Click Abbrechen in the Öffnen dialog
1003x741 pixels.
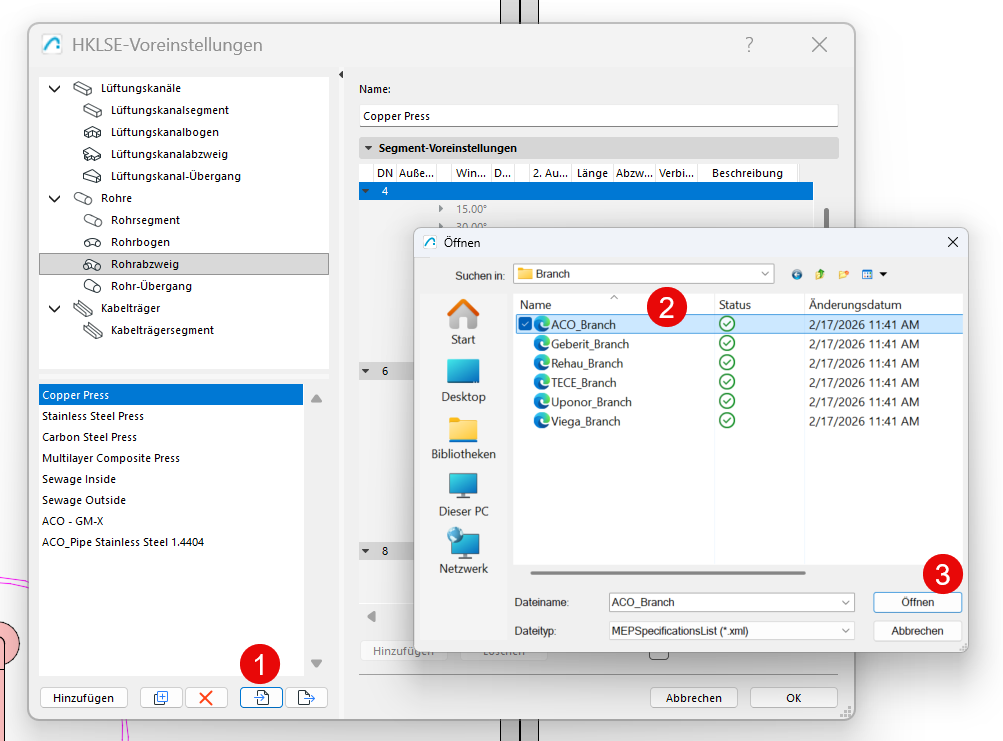917,631
